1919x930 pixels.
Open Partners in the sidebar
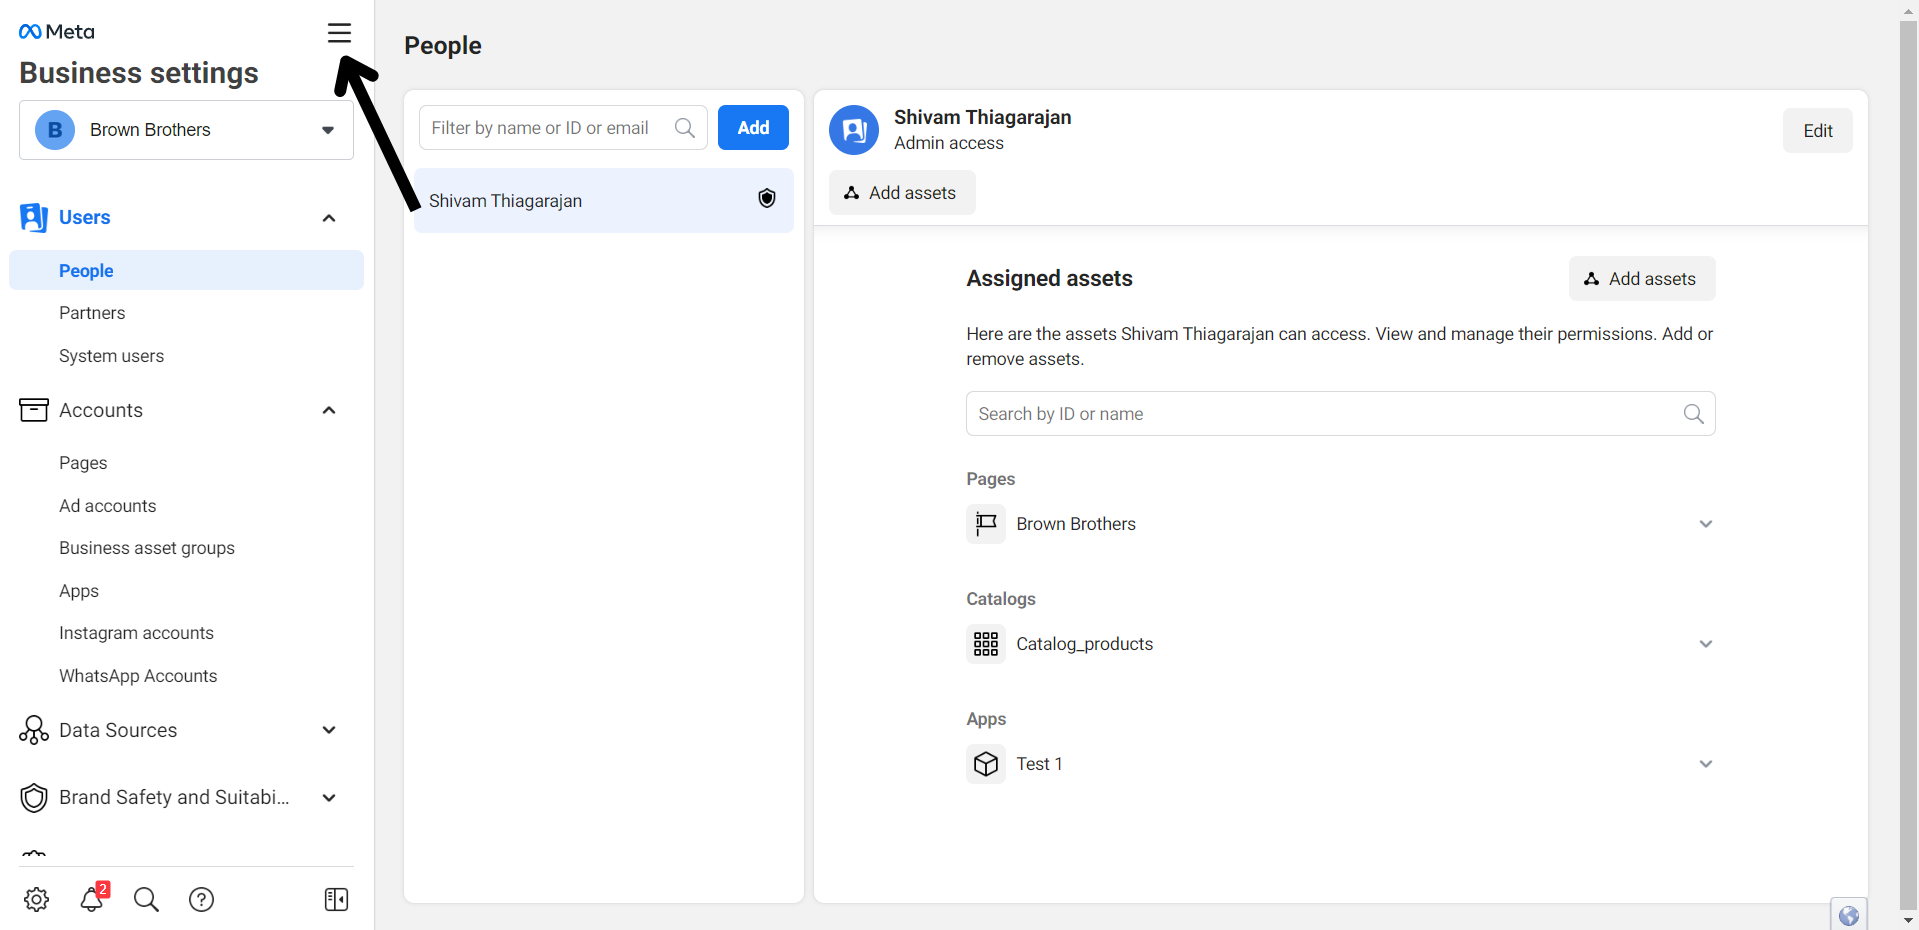pos(92,313)
